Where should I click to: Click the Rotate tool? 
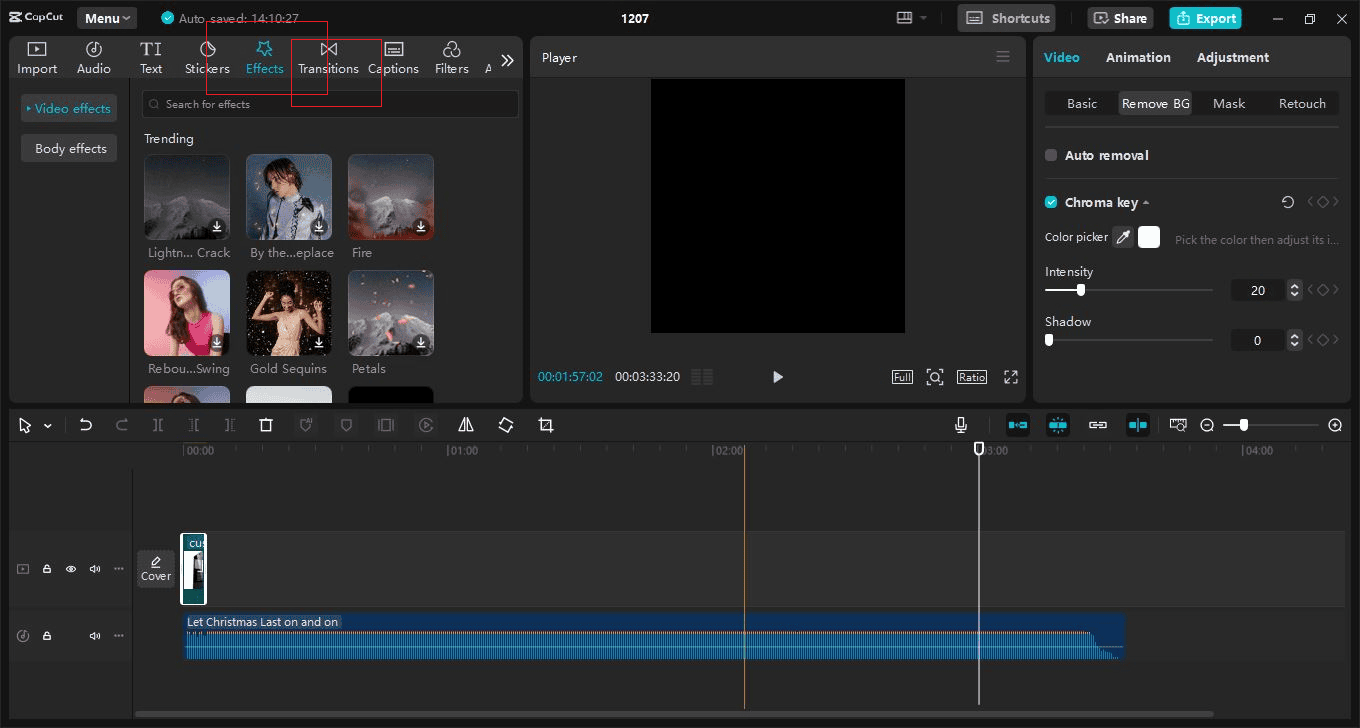click(506, 425)
